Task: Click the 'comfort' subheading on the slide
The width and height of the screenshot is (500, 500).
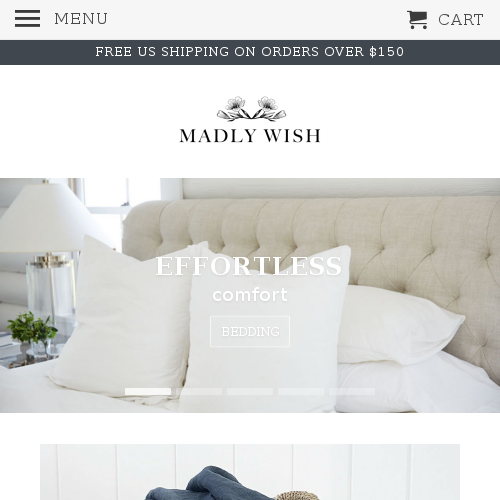Action: click(250, 295)
